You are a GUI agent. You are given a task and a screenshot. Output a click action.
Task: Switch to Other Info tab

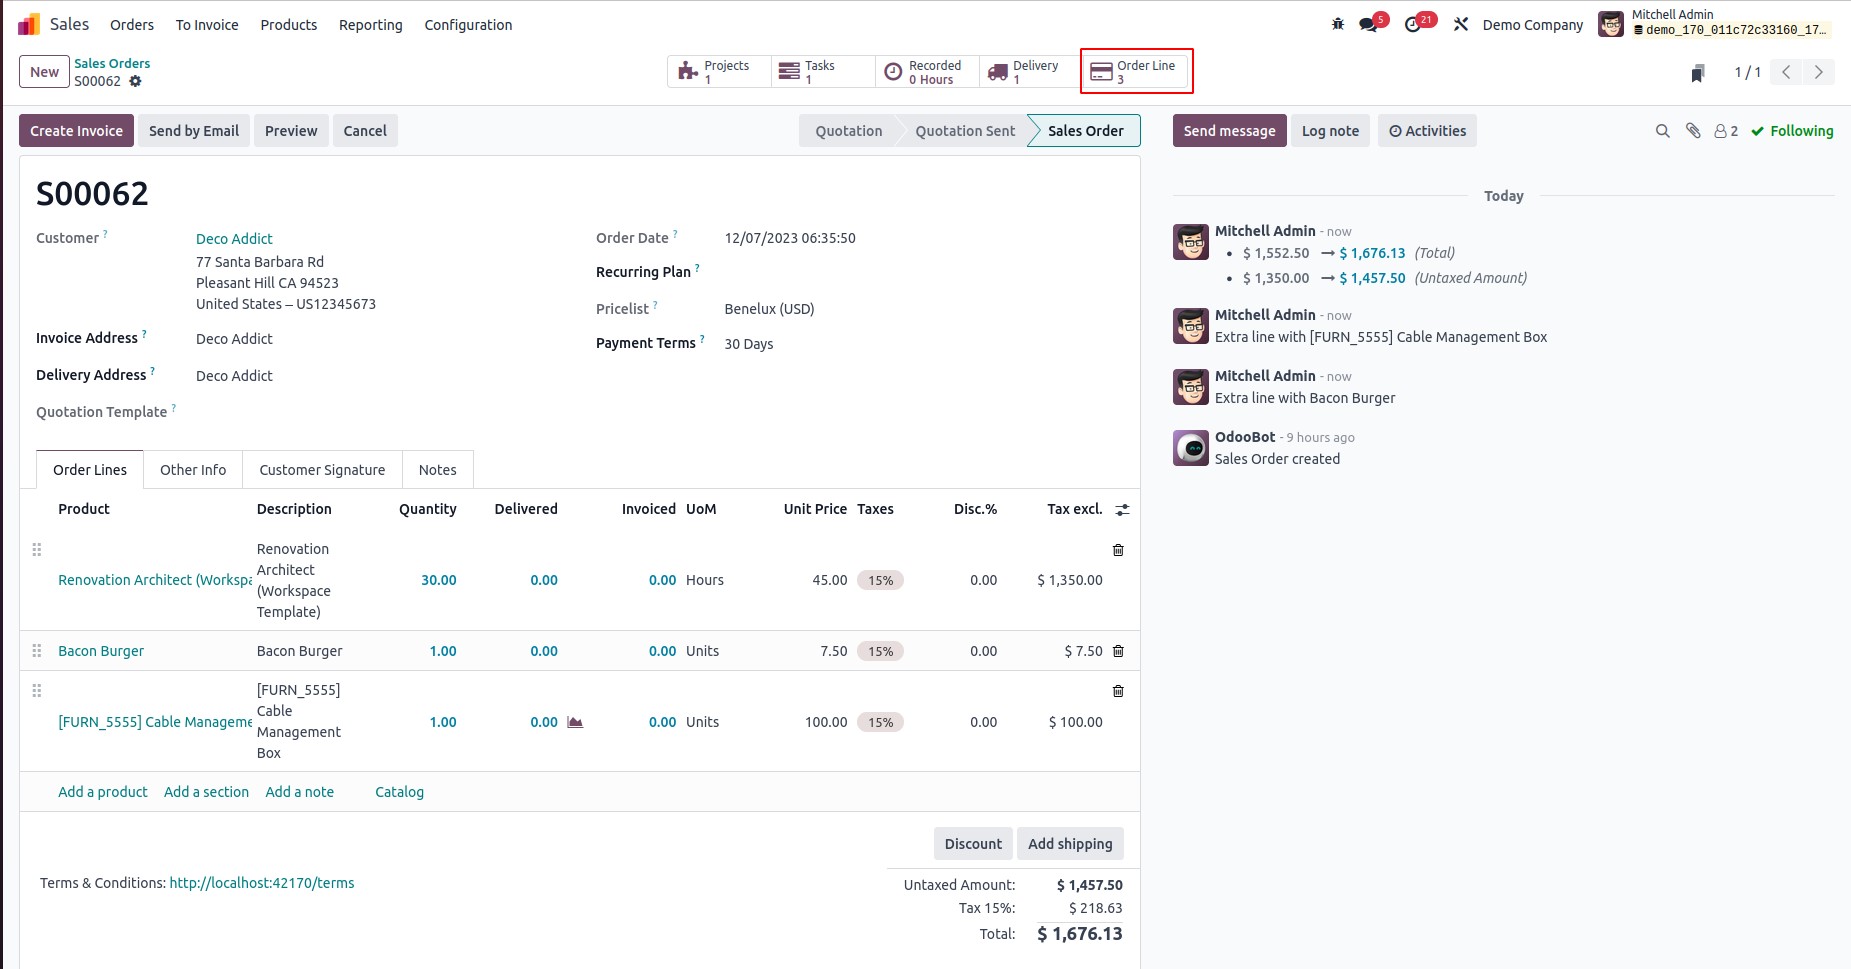tap(193, 470)
